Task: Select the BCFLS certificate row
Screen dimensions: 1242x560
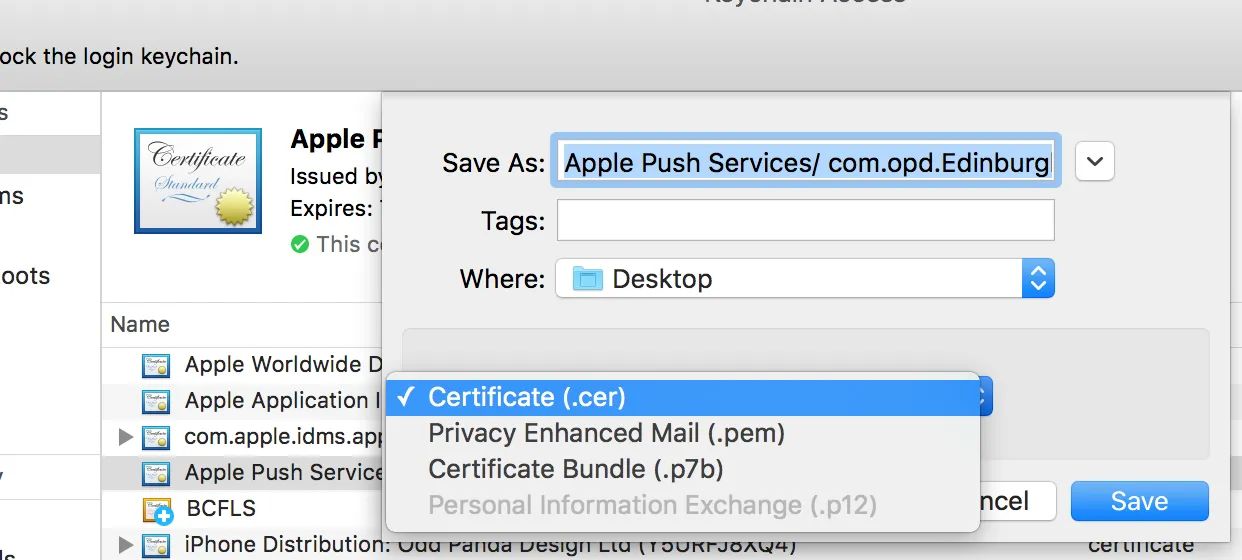Action: (x=244, y=508)
